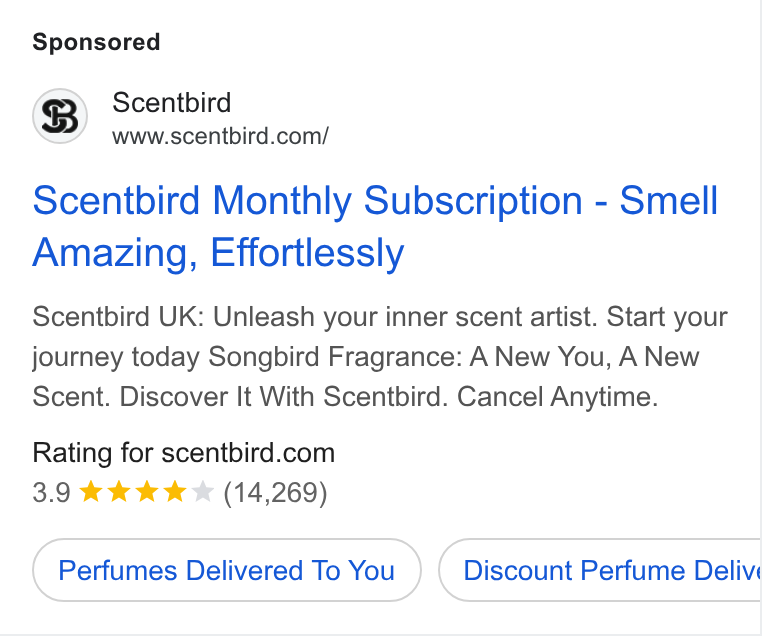Select the second gold rating star
This screenshot has width=762, height=636.
[118, 491]
